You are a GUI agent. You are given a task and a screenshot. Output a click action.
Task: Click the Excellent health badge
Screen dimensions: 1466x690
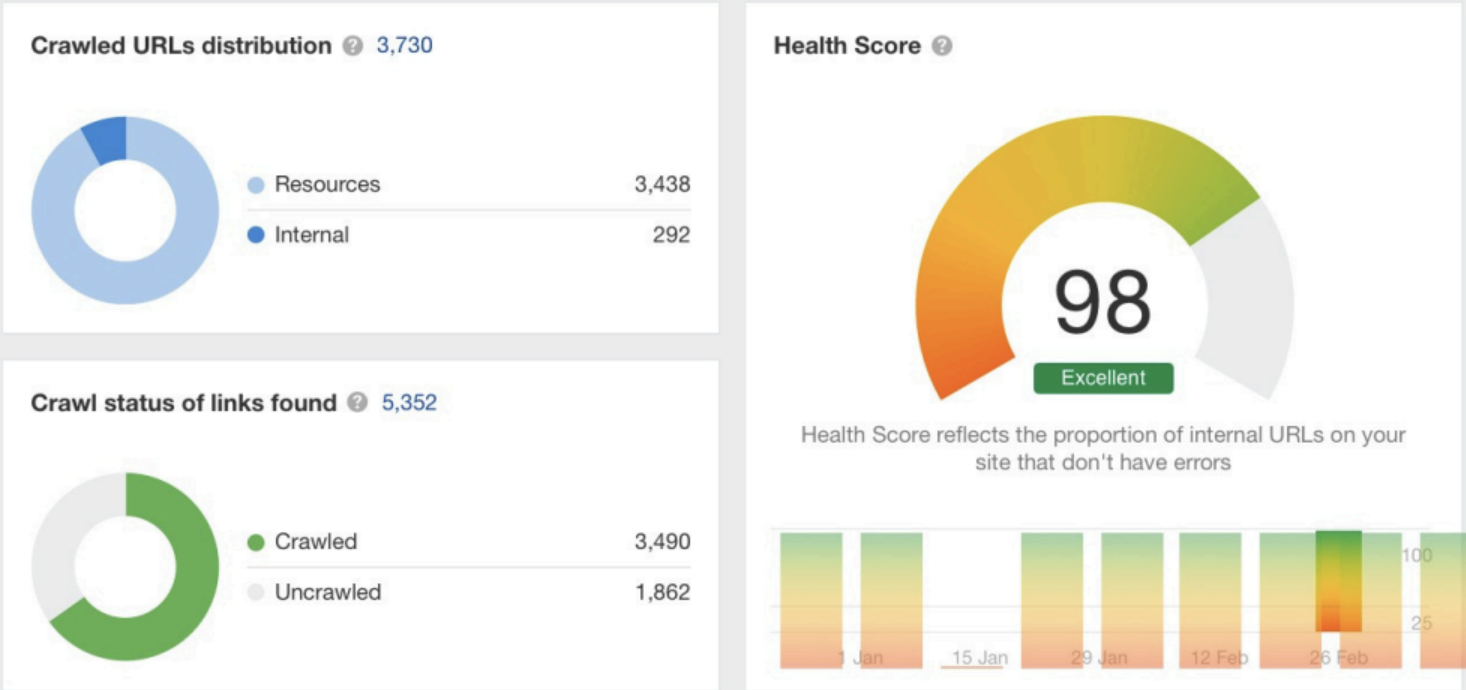(x=1103, y=378)
